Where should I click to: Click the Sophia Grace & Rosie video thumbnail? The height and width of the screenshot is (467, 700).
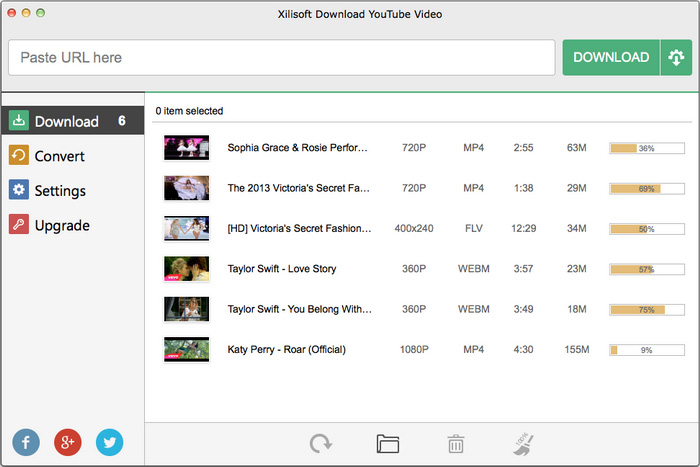186,148
